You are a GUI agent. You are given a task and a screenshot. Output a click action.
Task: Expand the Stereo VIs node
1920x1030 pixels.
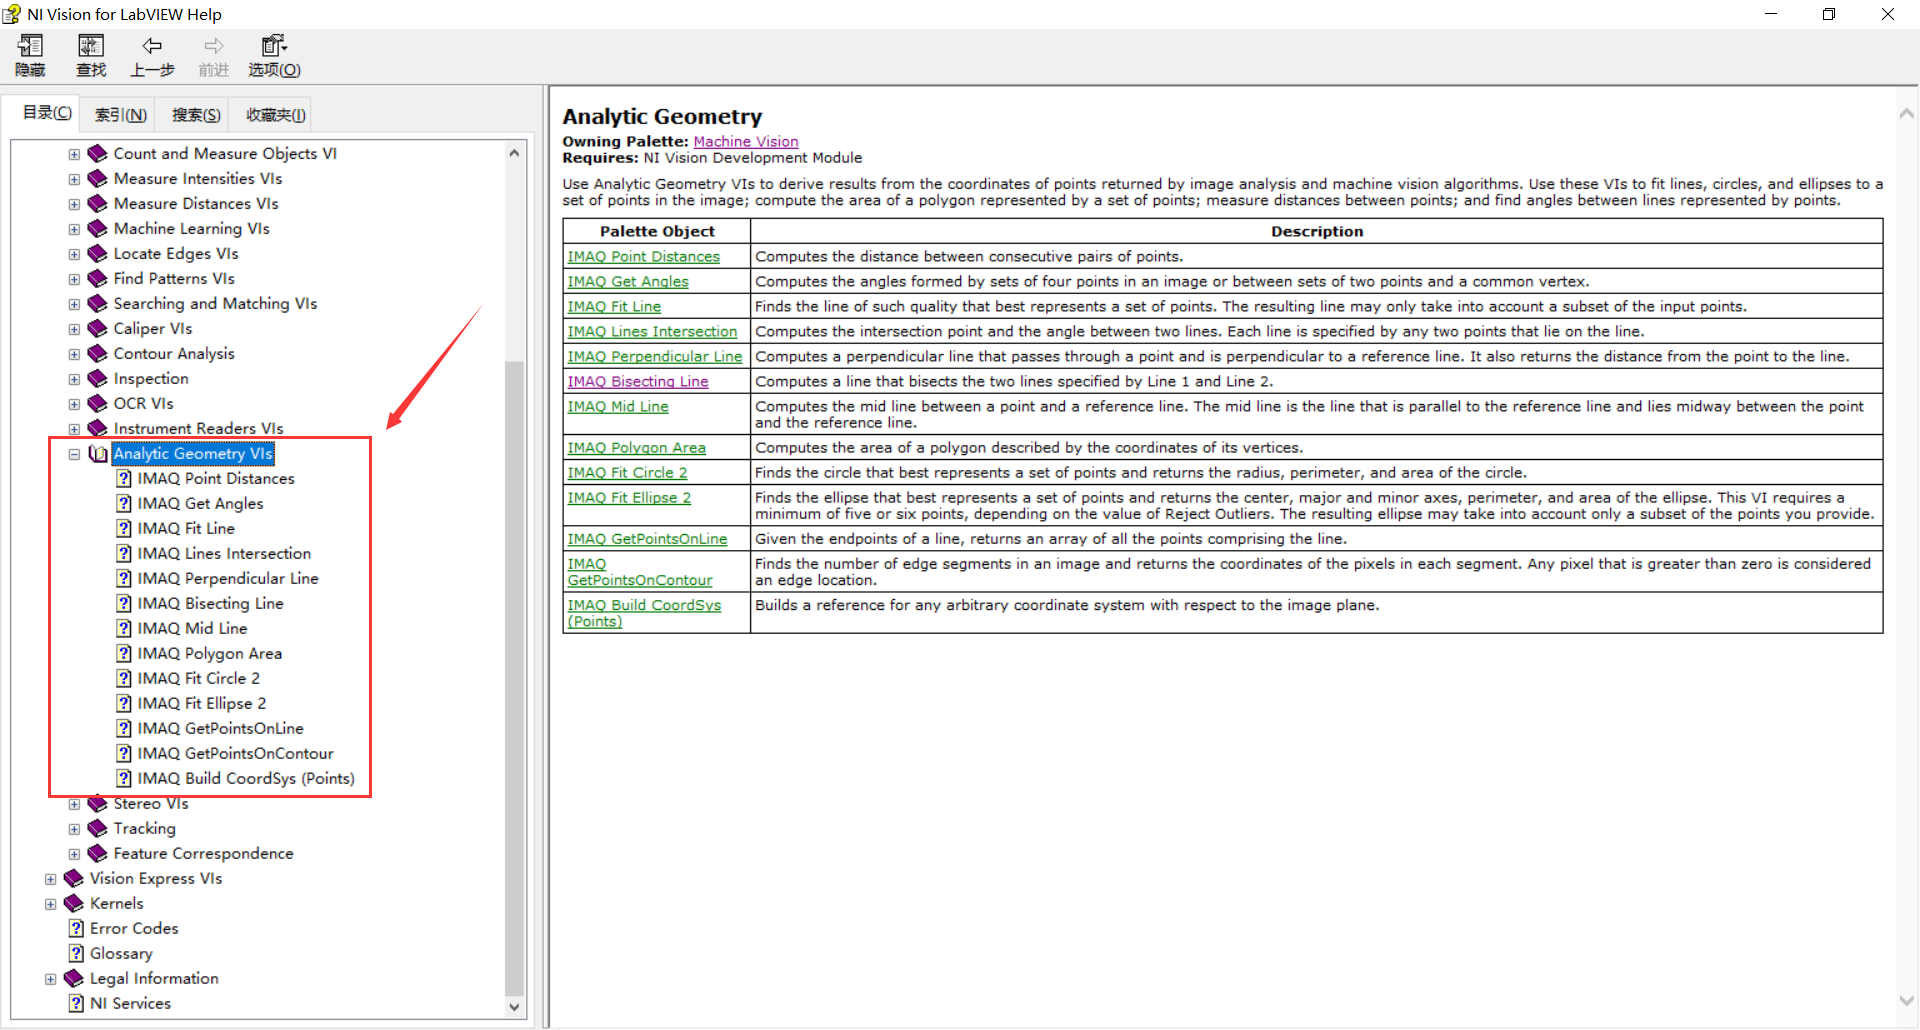click(74, 804)
